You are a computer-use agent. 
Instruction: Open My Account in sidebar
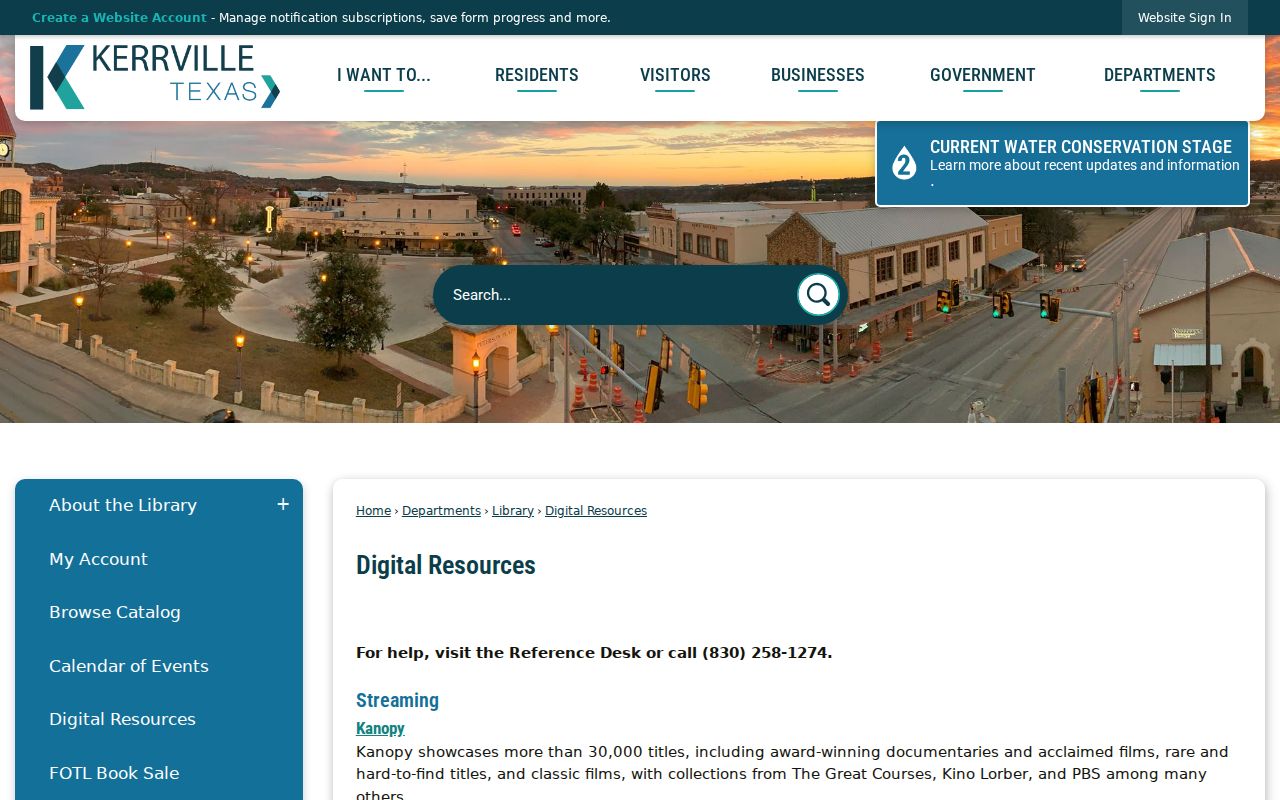tap(98, 559)
